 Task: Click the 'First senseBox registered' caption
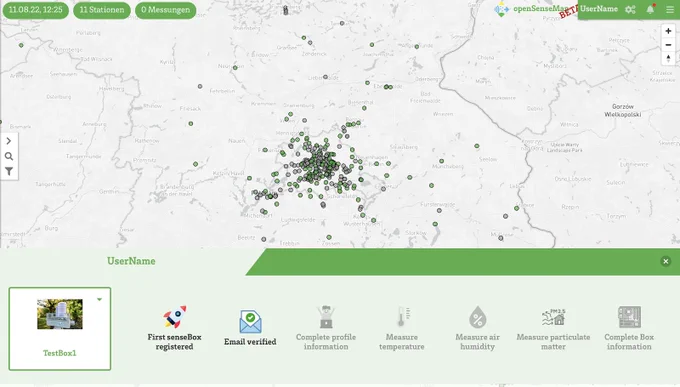tap(174, 342)
